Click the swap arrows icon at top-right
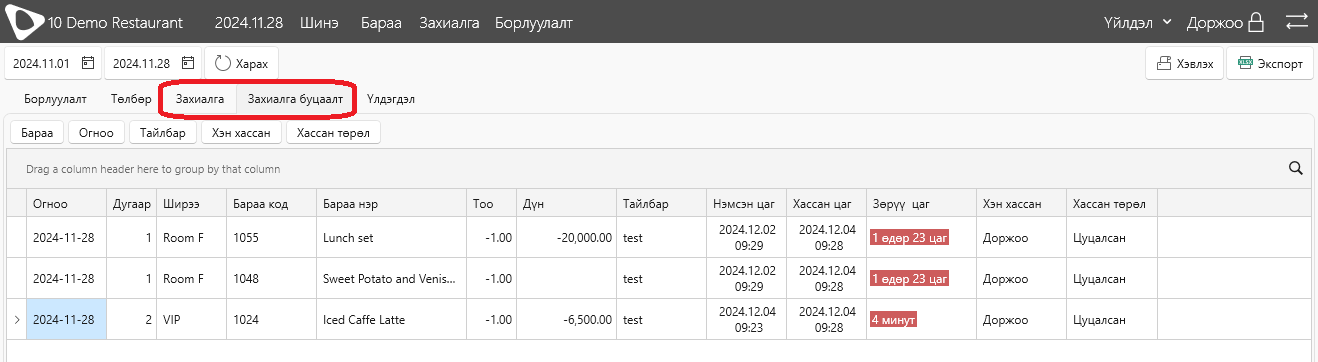This screenshot has width=1318, height=362. (x=1296, y=21)
